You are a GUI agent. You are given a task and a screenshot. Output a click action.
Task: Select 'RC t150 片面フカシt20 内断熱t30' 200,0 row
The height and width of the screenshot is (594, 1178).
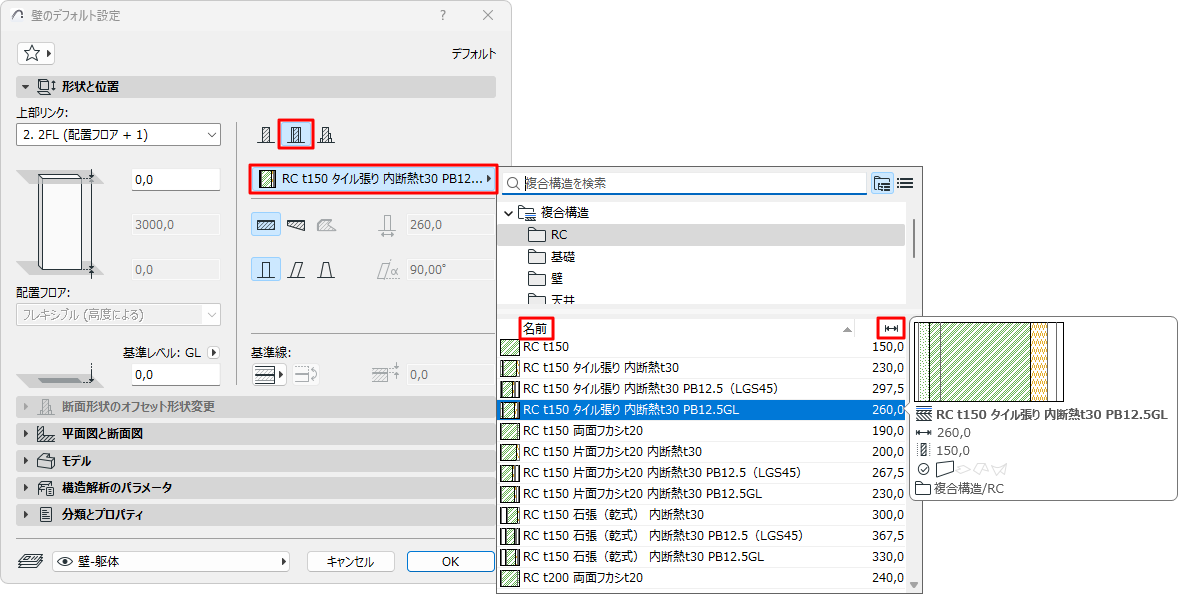click(702, 452)
